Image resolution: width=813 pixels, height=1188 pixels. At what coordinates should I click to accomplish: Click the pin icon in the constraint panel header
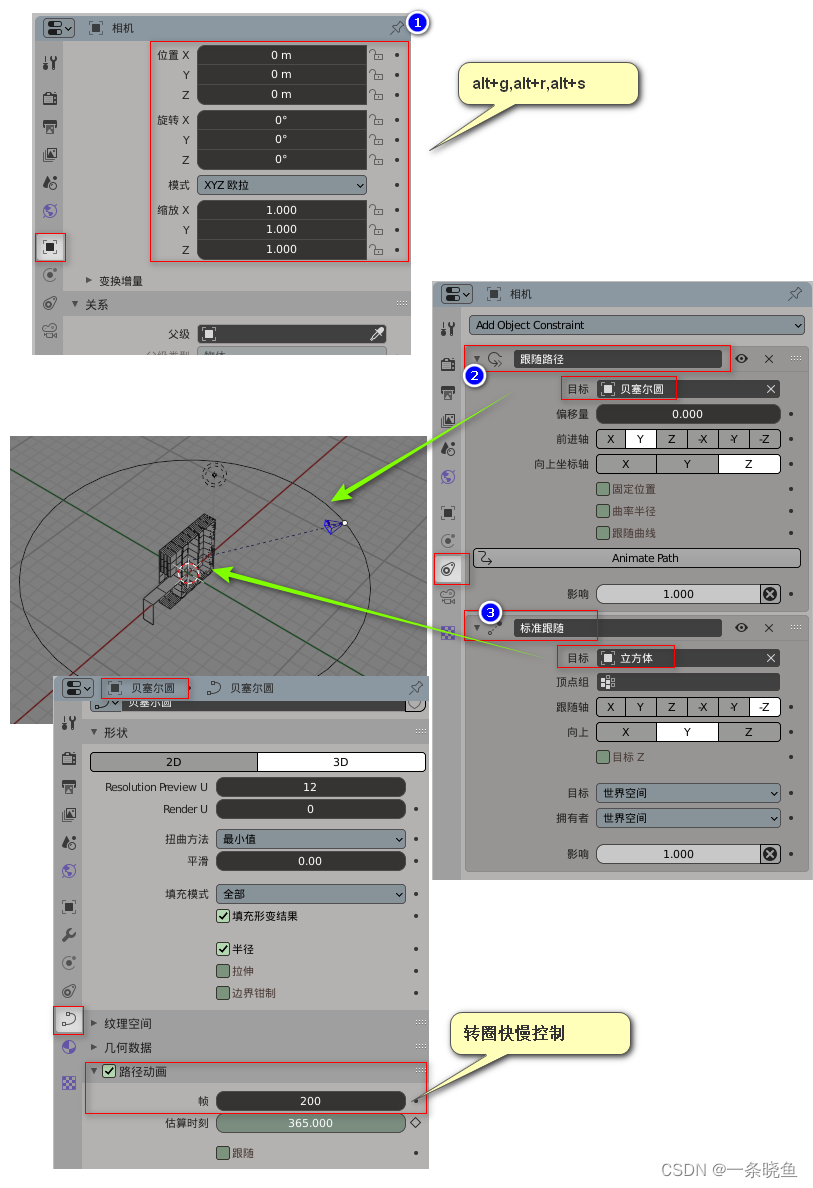click(795, 294)
